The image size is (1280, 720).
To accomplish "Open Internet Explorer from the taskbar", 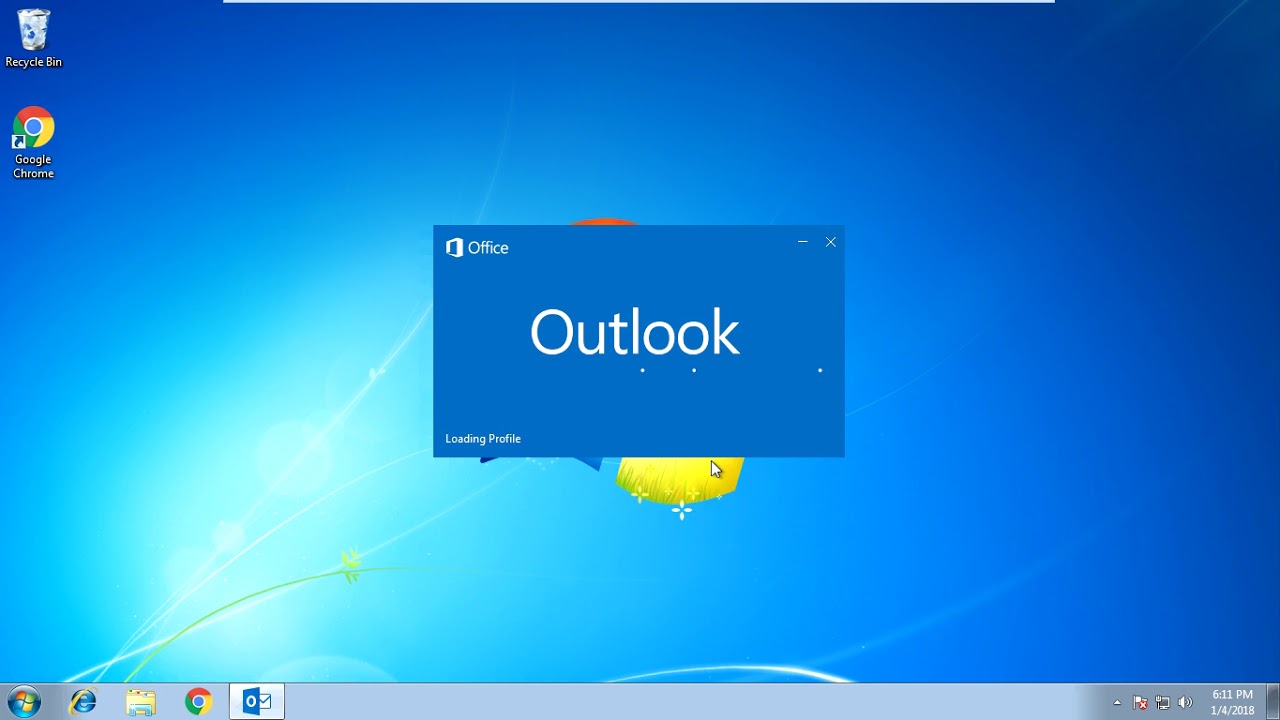I will tap(83, 702).
